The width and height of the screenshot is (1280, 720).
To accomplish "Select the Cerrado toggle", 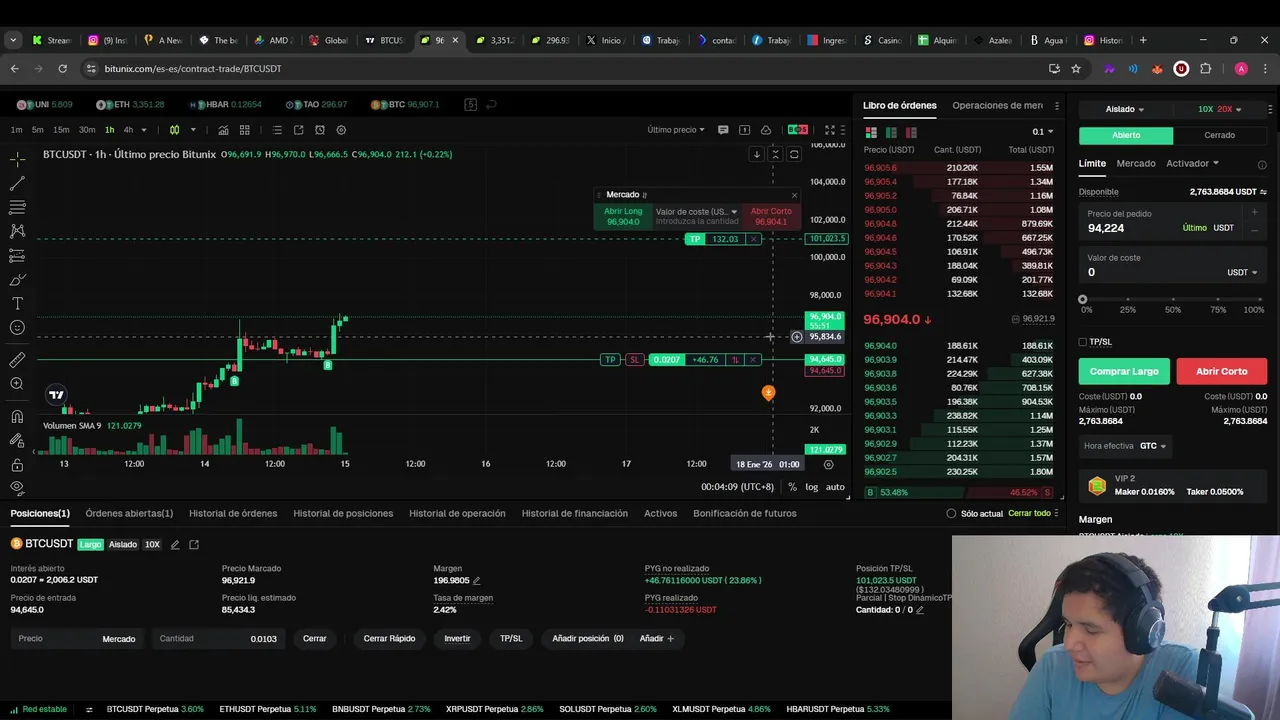I will [x=1220, y=135].
